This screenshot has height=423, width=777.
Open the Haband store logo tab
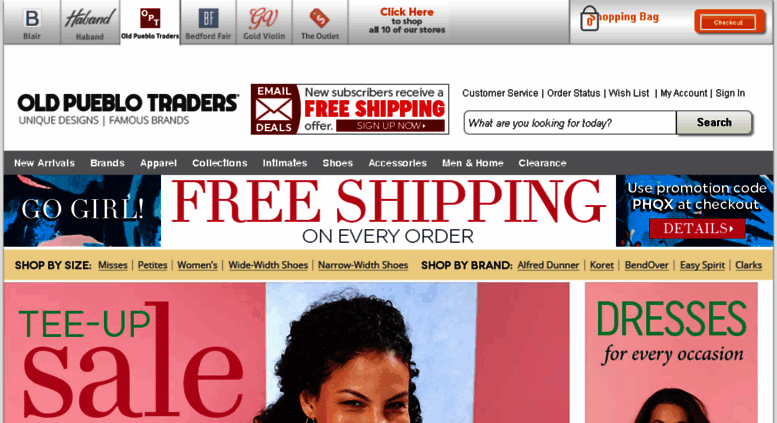pyautogui.click(x=90, y=18)
